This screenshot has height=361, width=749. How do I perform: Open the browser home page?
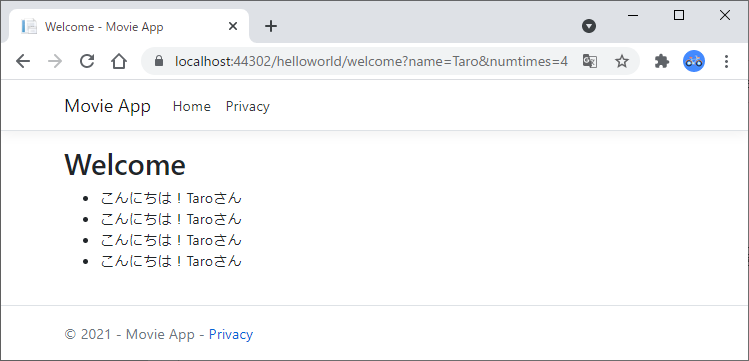pyautogui.click(x=118, y=61)
